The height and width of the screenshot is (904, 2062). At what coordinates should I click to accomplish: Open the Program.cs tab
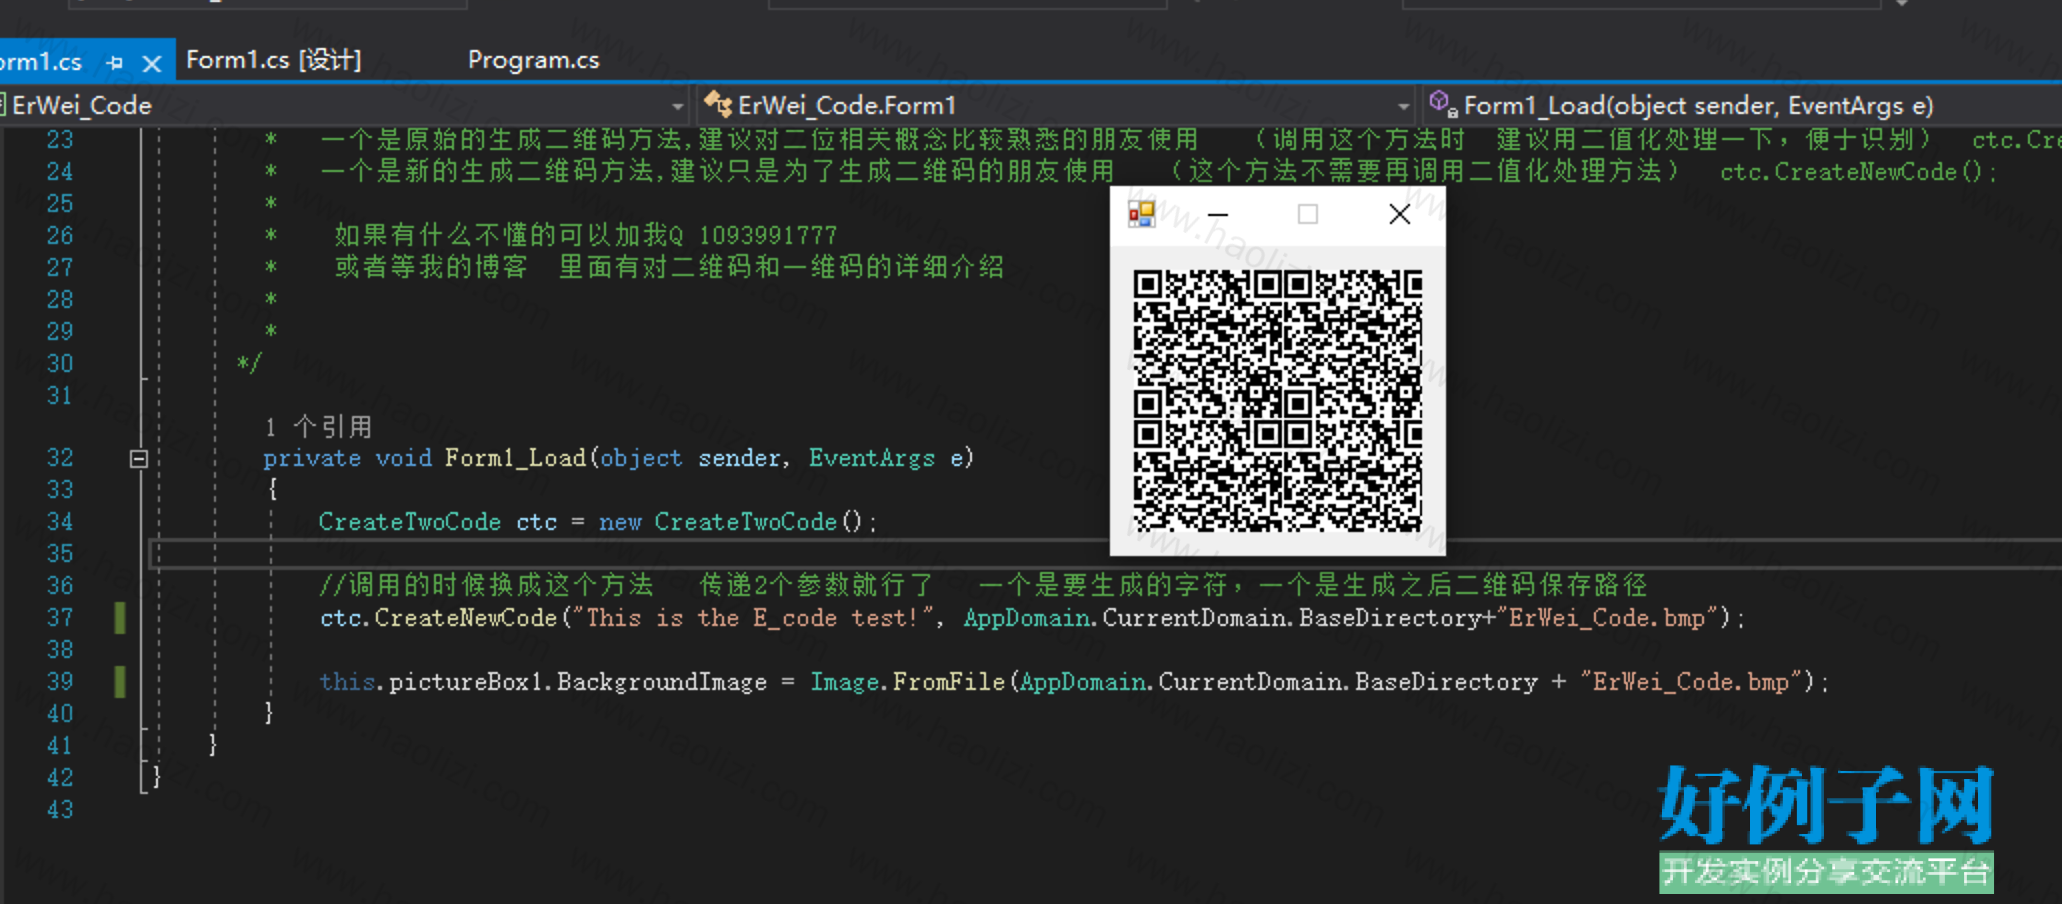point(534,60)
